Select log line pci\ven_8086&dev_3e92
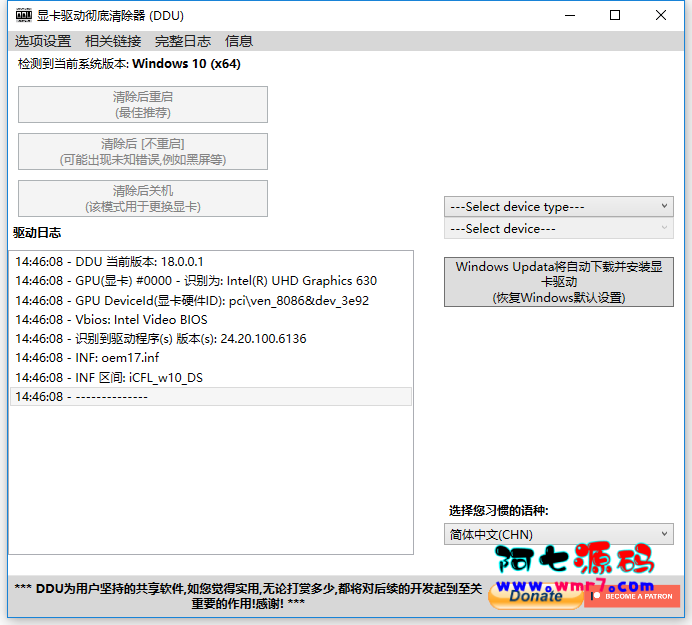This screenshot has height=625, width=692. tap(211, 301)
